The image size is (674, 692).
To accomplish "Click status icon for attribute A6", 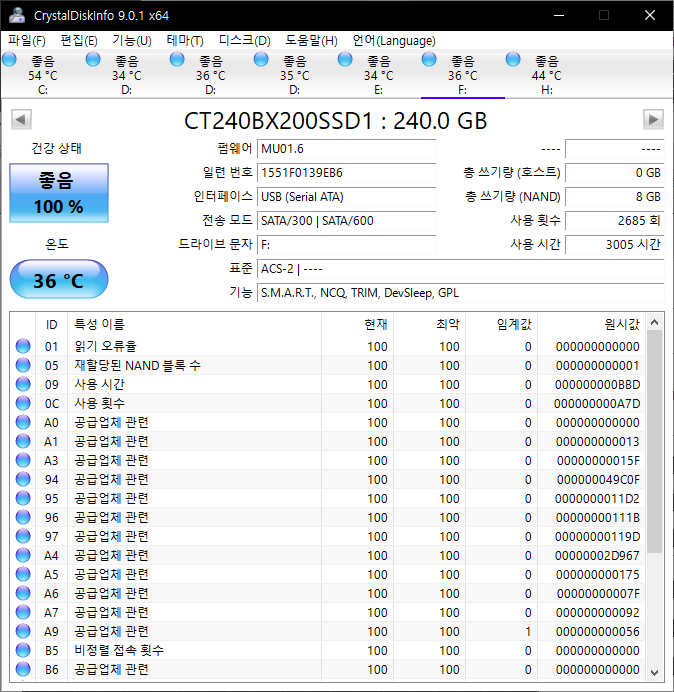I will click(x=23, y=593).
